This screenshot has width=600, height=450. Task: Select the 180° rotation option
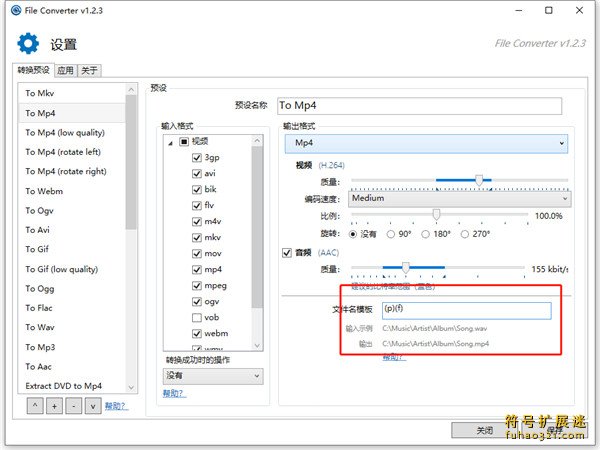click(426, 234)
